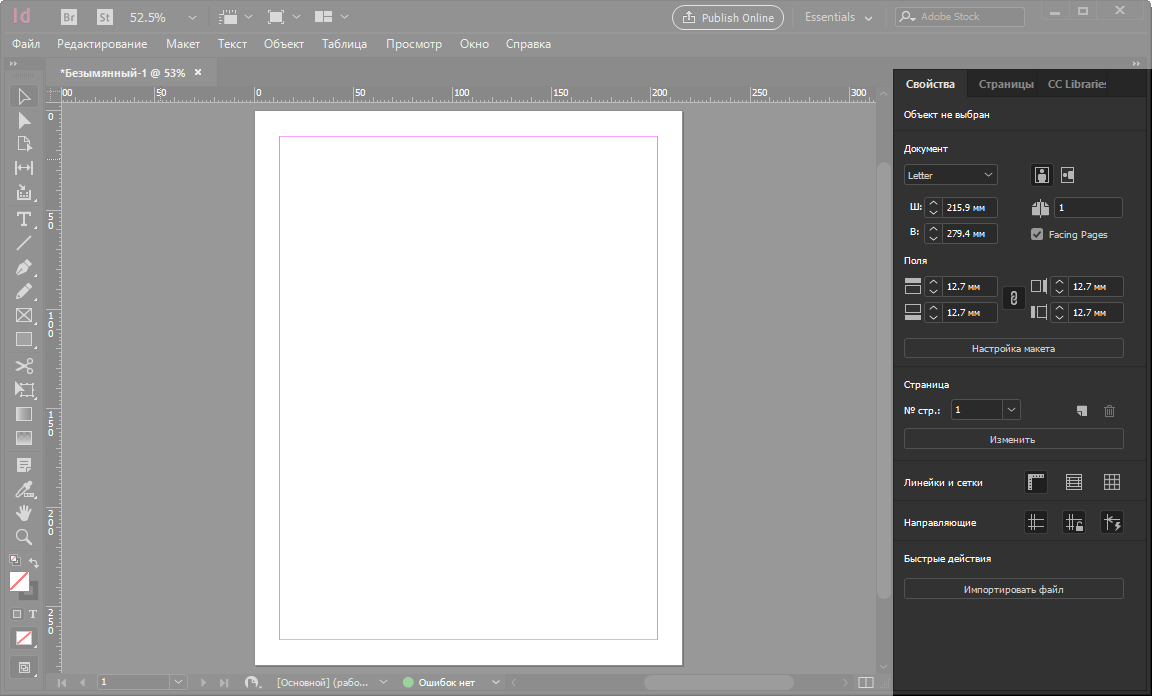Set landscape page orientation
This screenshot has width=1152, height=696.
tap(1068, 175)
